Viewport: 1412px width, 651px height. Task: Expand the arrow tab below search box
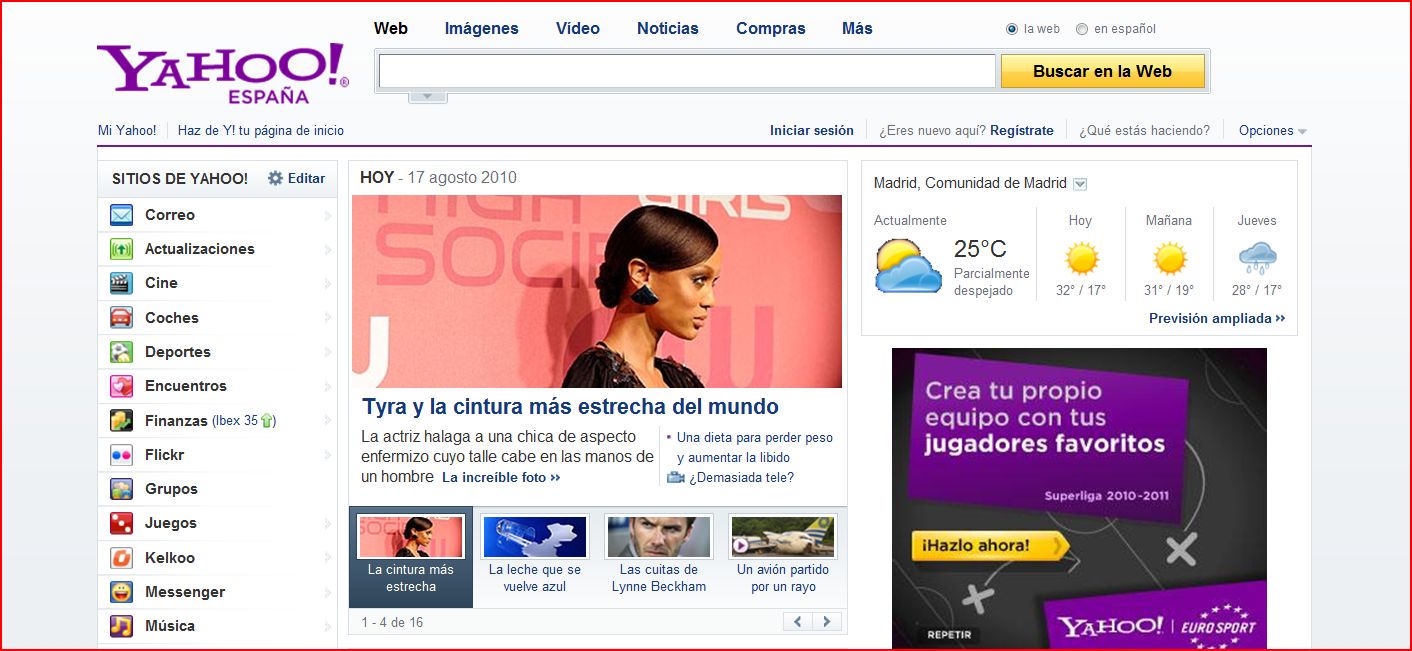427,96
